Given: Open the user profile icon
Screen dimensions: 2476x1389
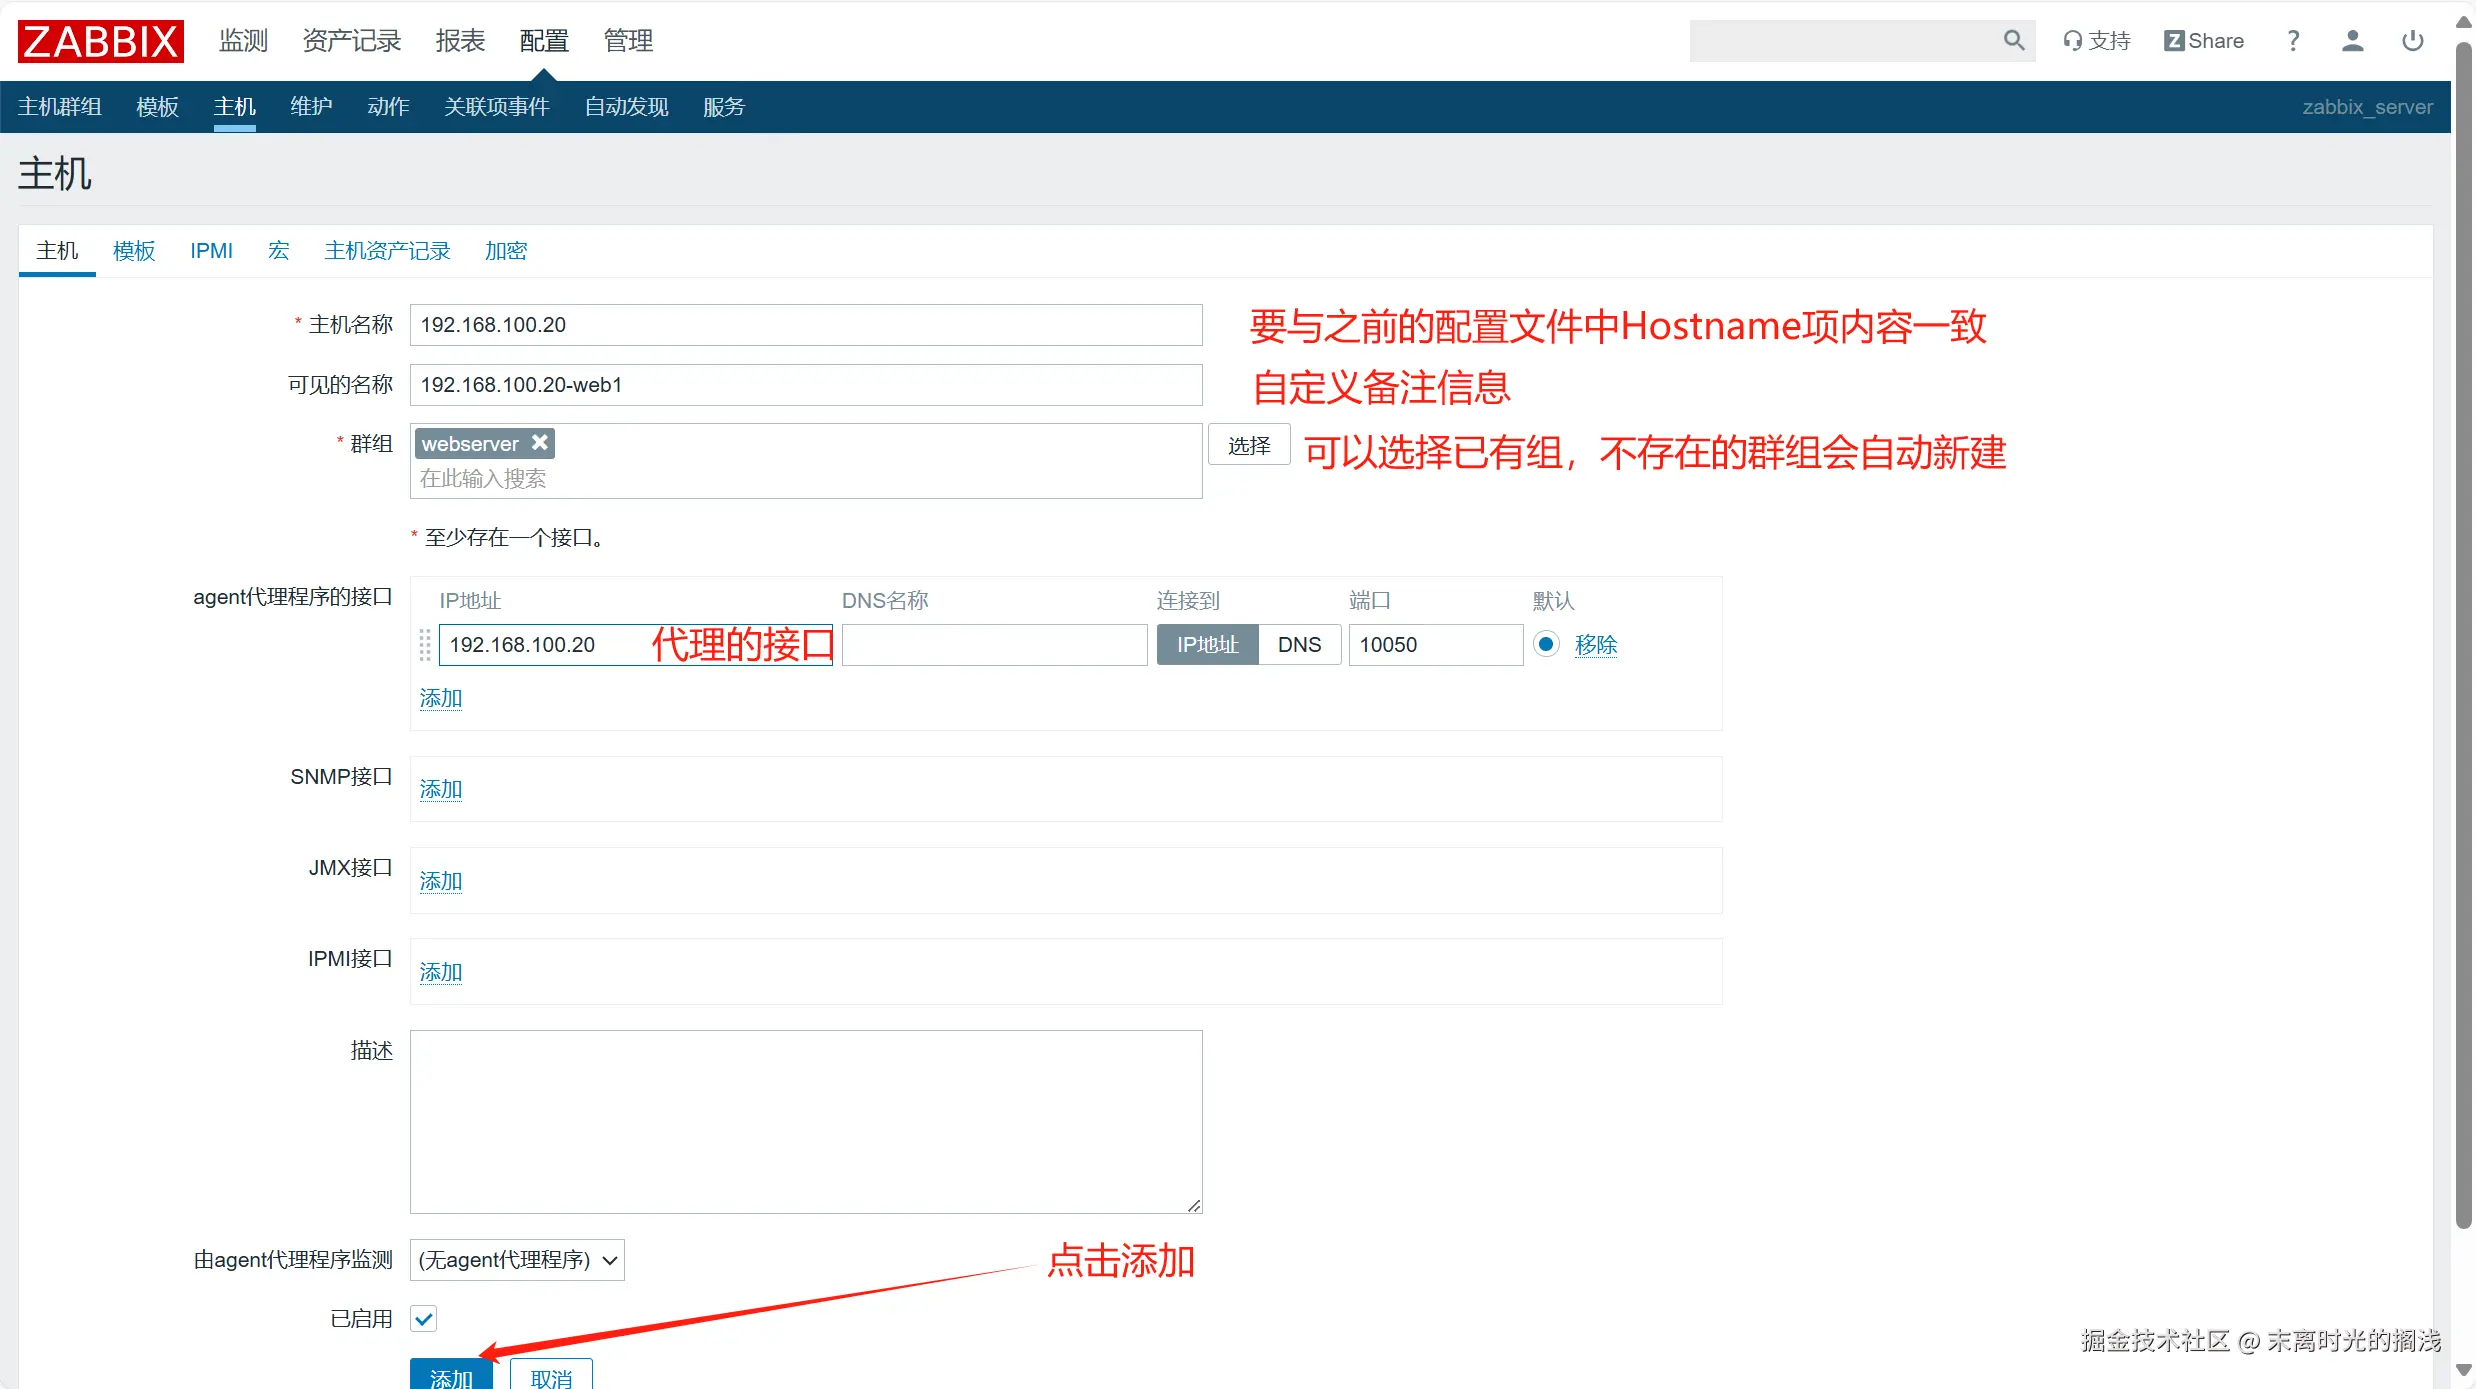Looking at the screenshot, I should [x=2352, y=41].
